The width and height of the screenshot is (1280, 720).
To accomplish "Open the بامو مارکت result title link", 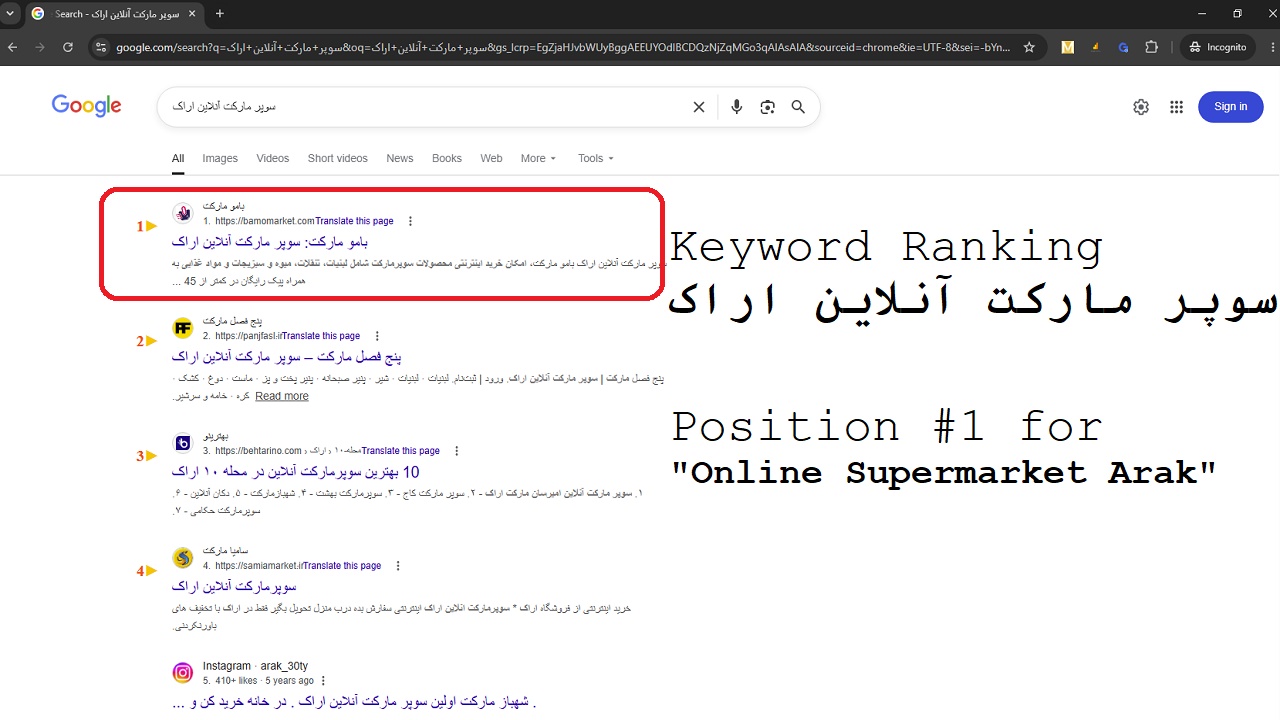I will point(270,242).
